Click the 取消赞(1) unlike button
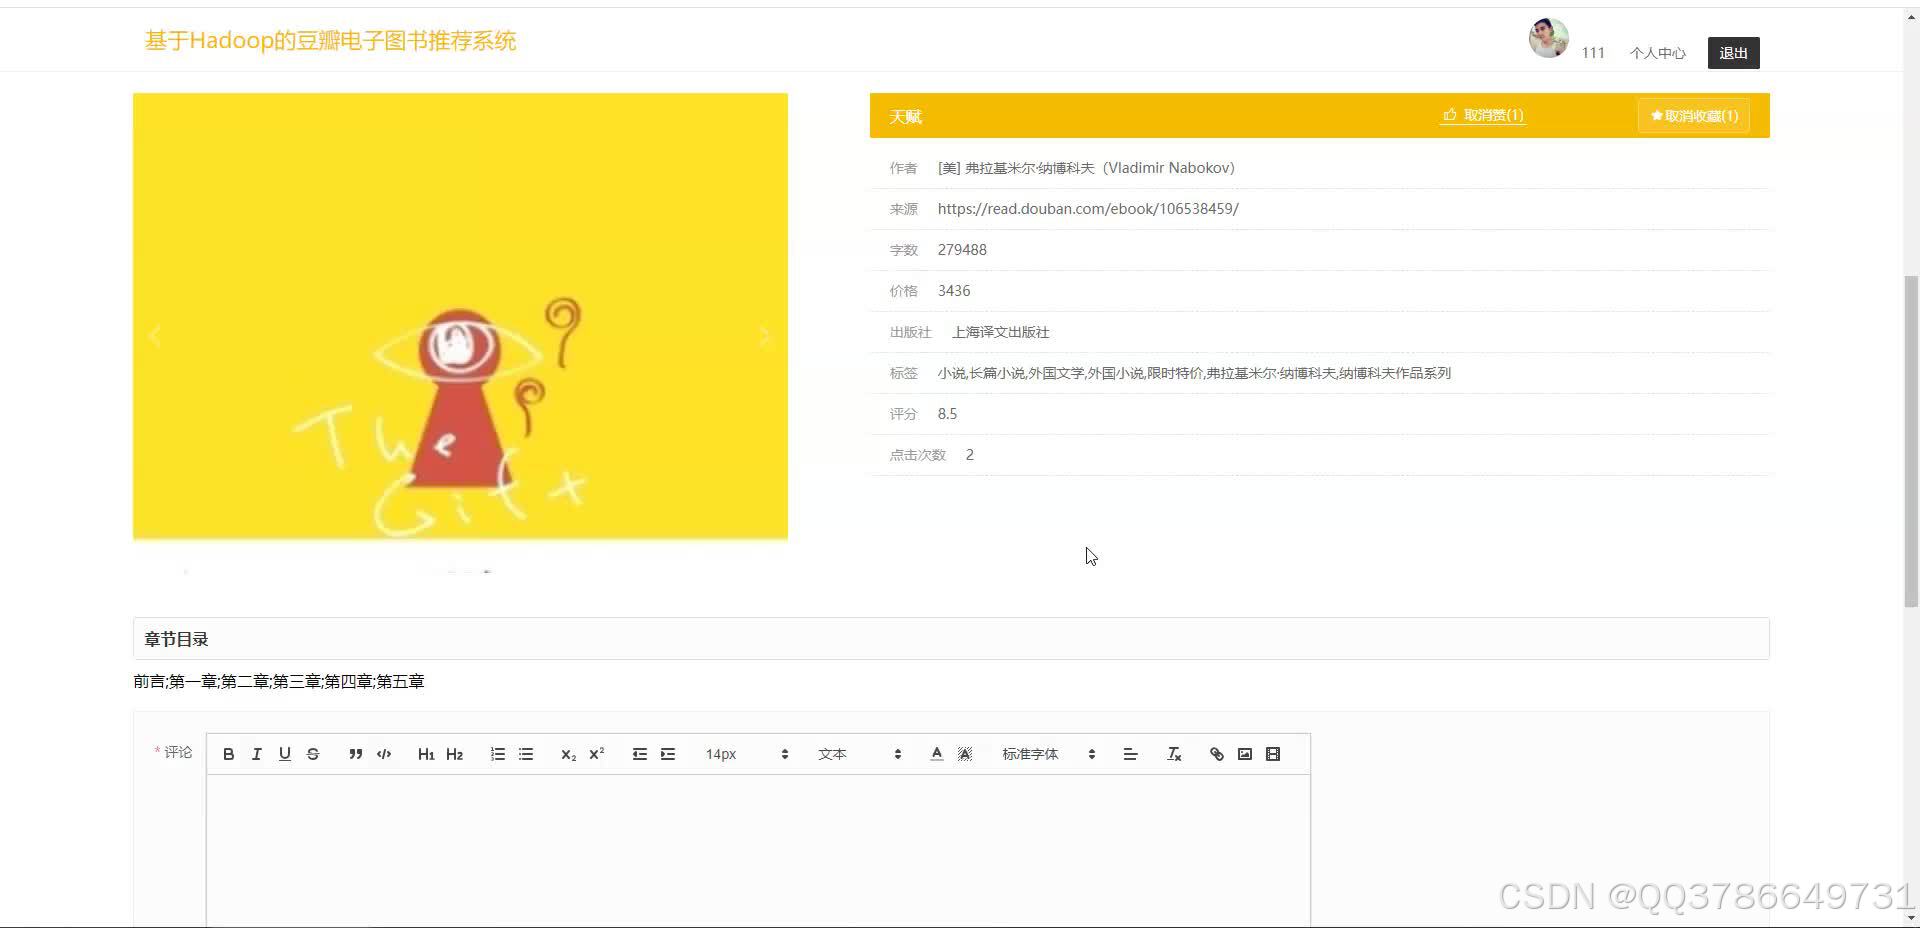Viewport: 1920px width, 928px height. pos(1483,115)
